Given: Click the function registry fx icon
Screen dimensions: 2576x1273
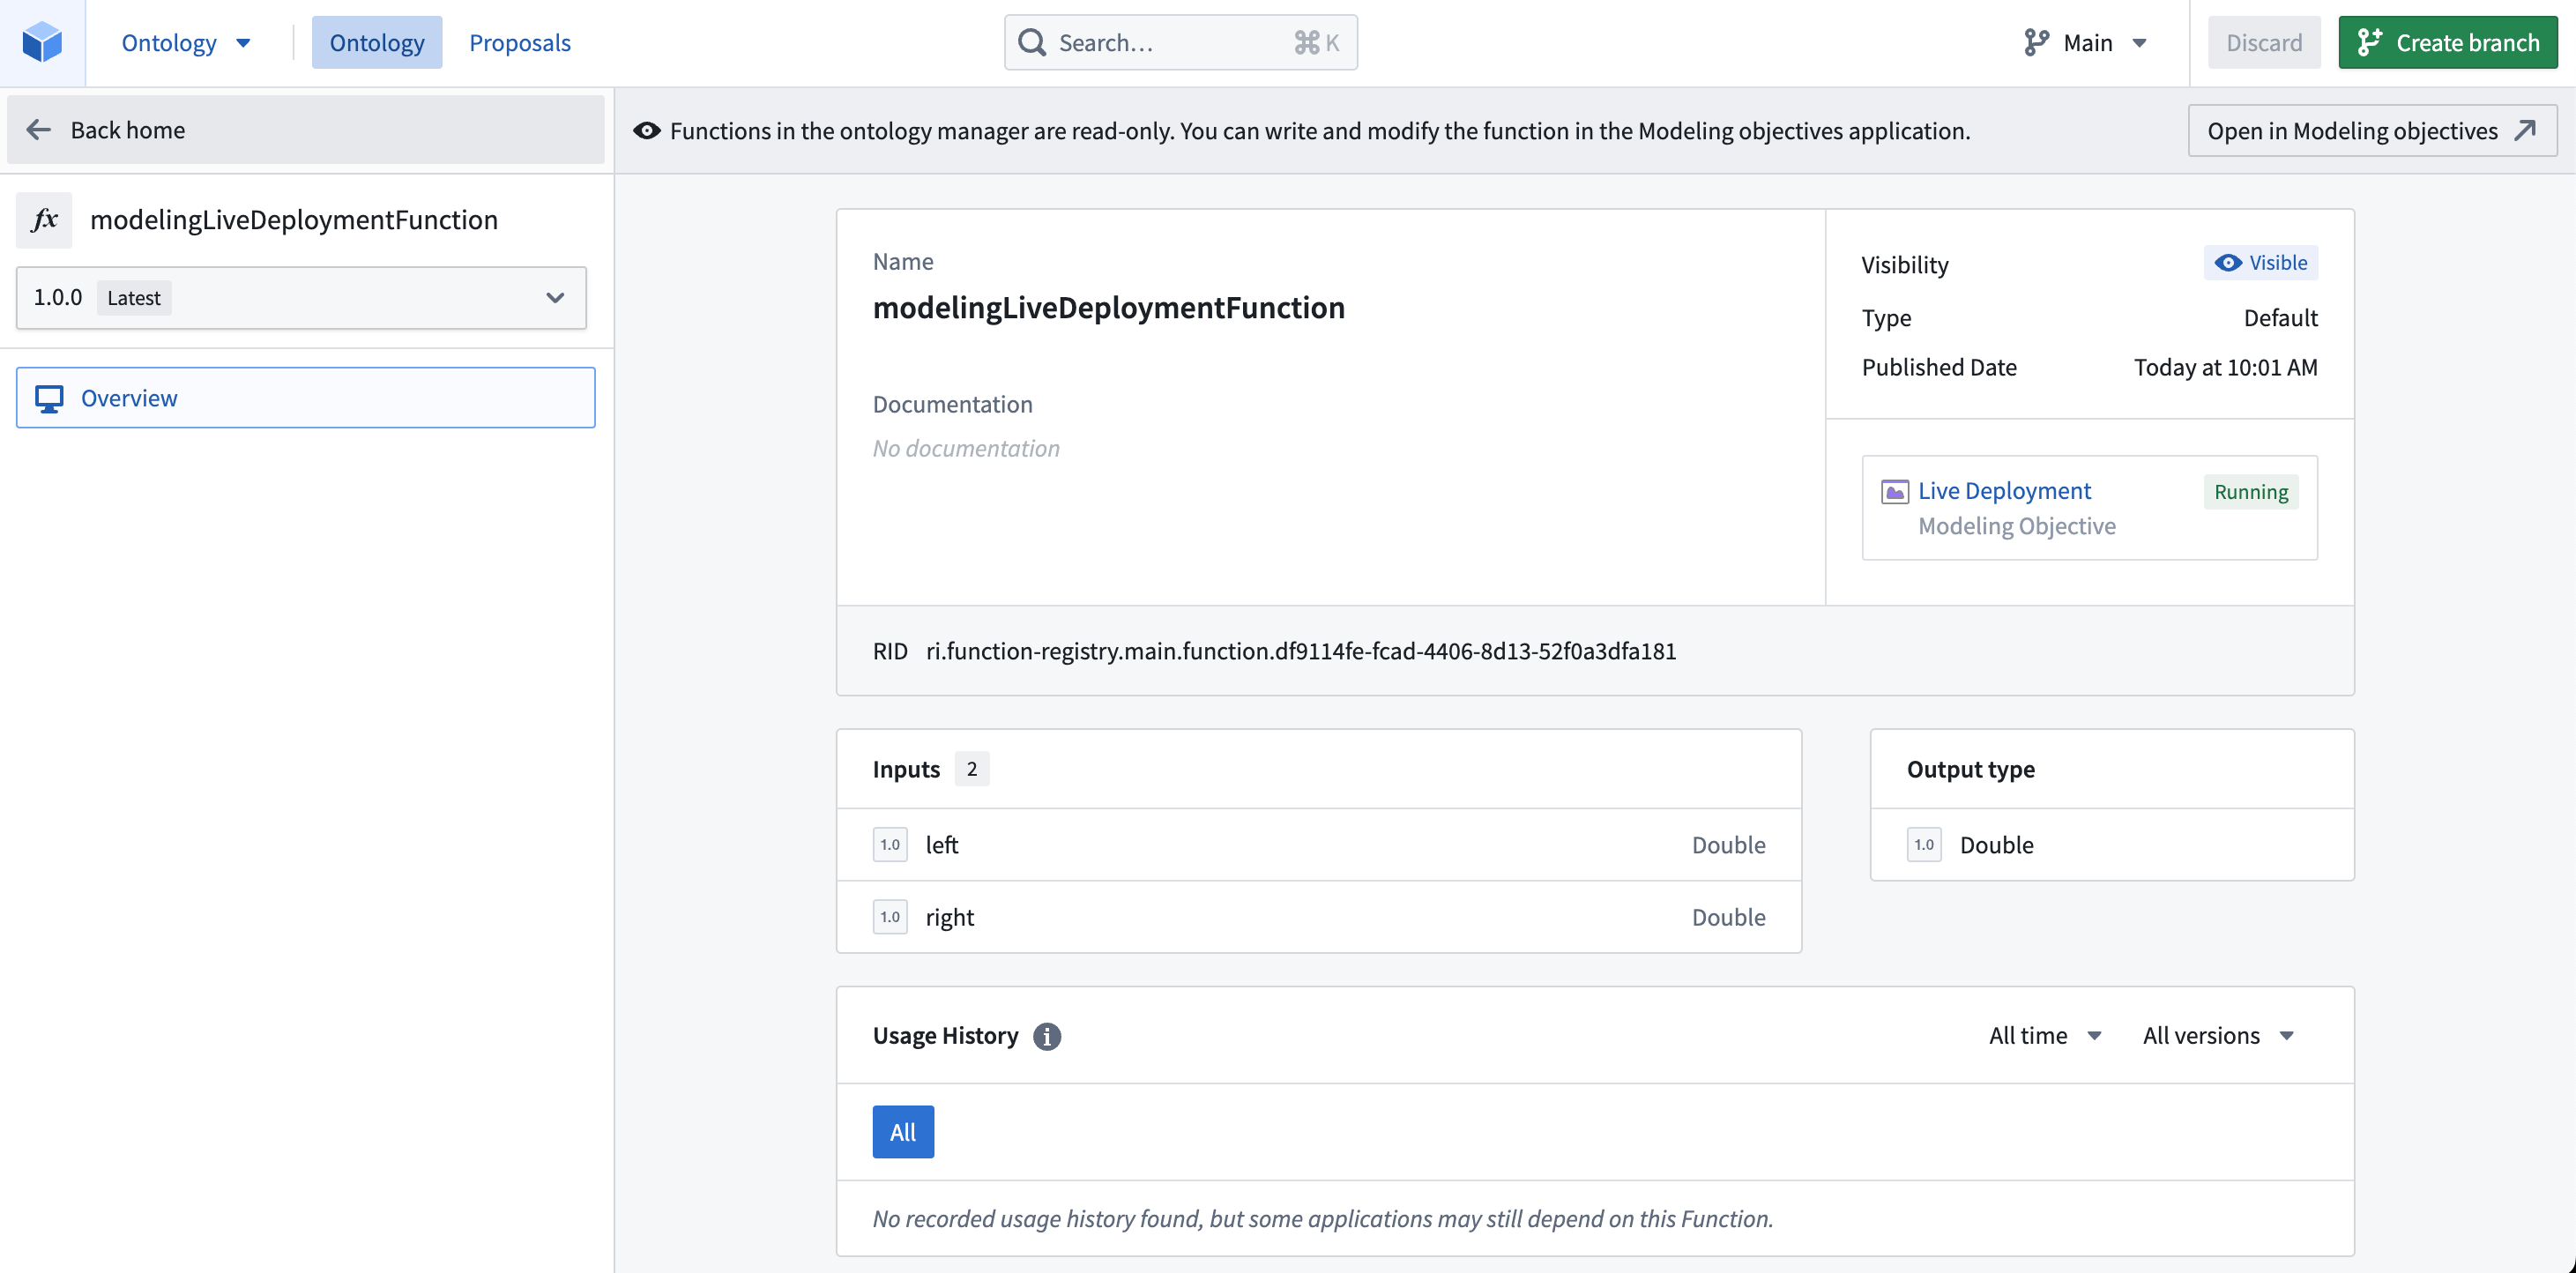Looking at the screenshot, I should pos(46,219).
